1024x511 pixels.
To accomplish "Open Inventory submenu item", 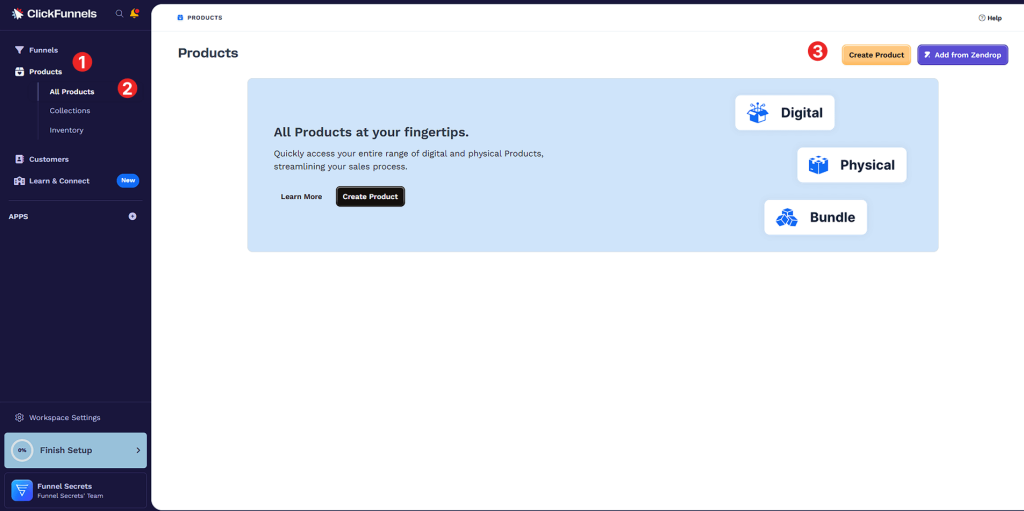I will [67, 130].
